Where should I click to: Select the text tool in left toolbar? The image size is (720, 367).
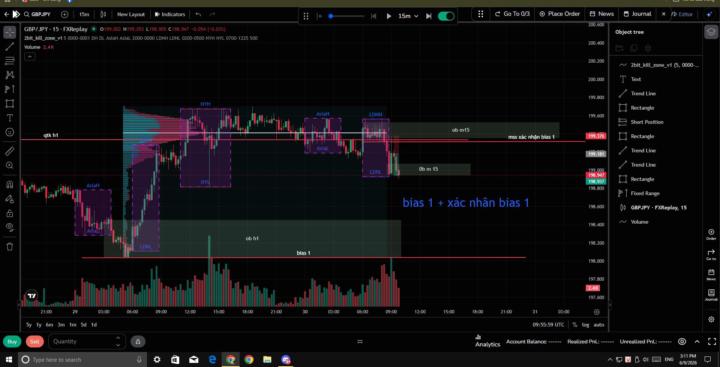9,118
